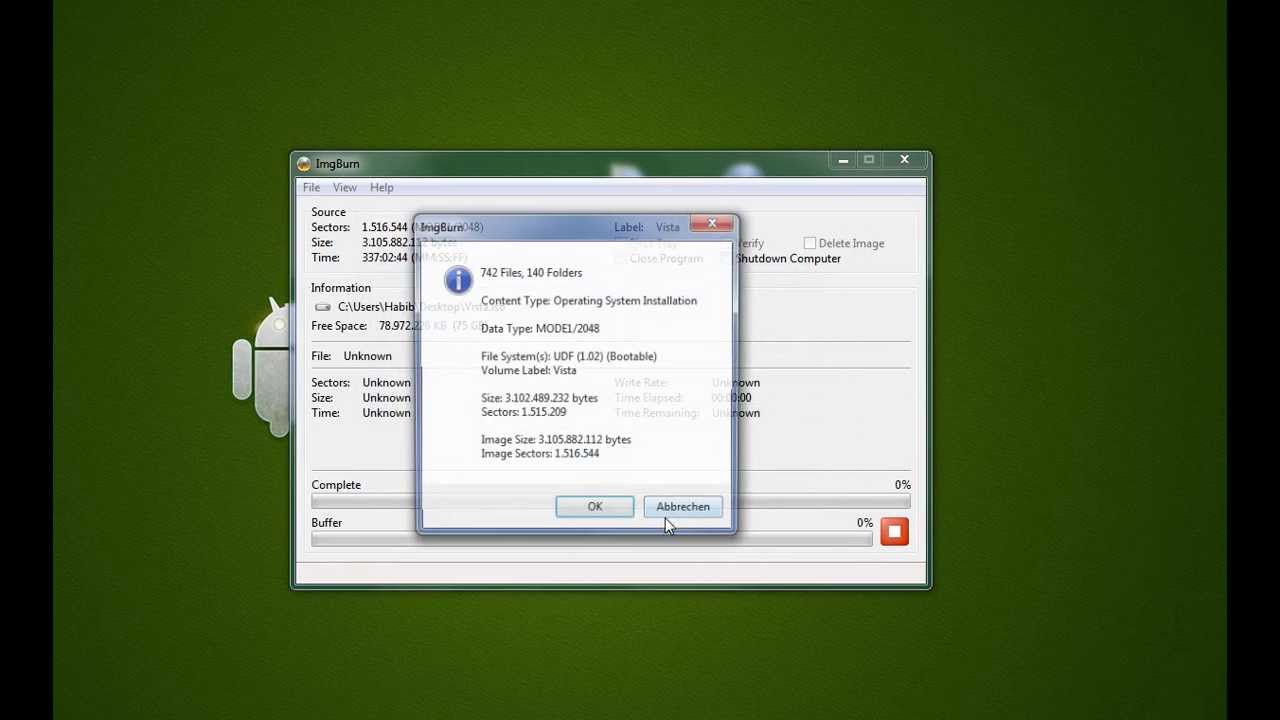
Task: Click the 0% value next to Complete
Action: click(902, 485)
